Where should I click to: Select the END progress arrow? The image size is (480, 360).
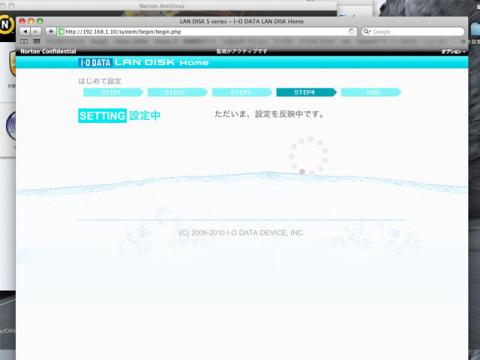(x=371, y=92)
